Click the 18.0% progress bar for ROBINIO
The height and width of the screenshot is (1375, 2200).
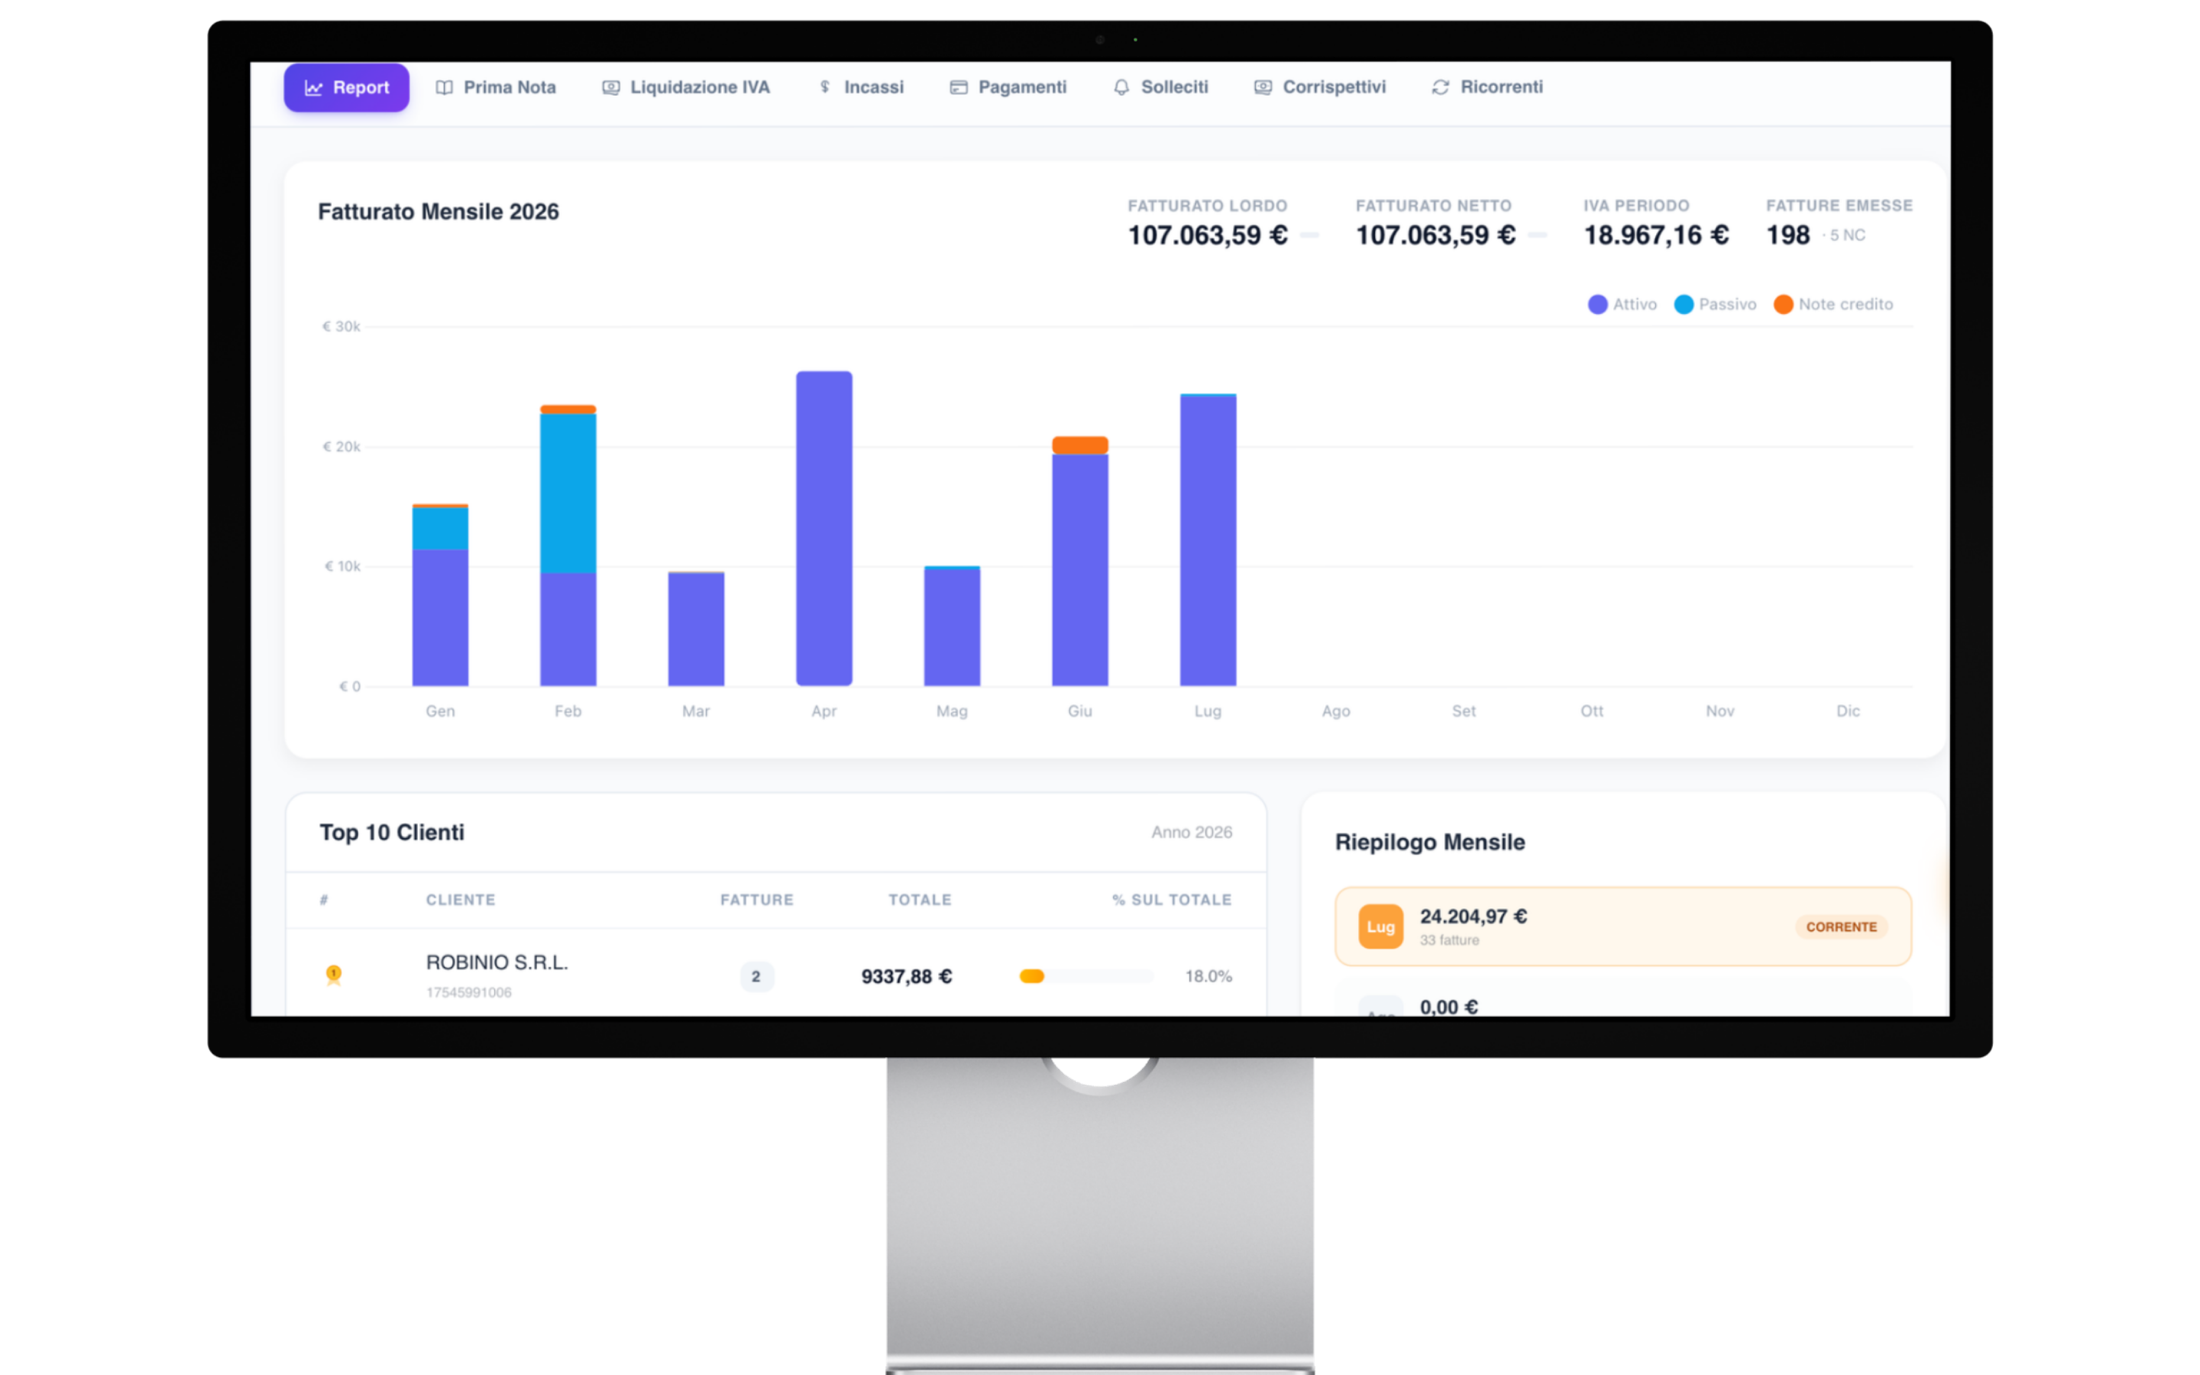[1087, 976]
